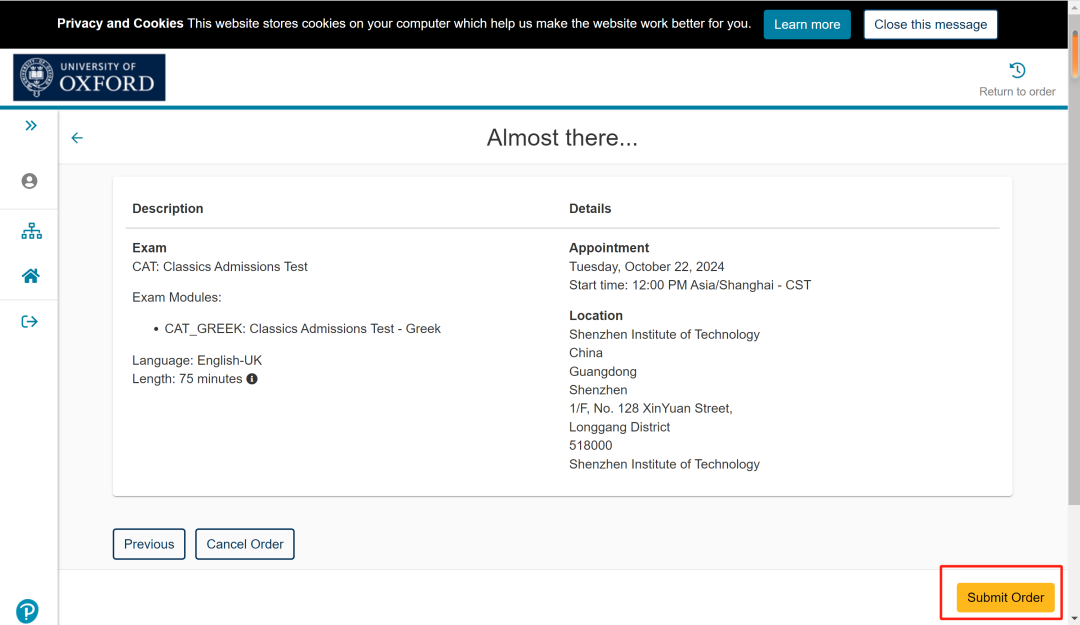Click the Cancel Order button

click(245, 544)
